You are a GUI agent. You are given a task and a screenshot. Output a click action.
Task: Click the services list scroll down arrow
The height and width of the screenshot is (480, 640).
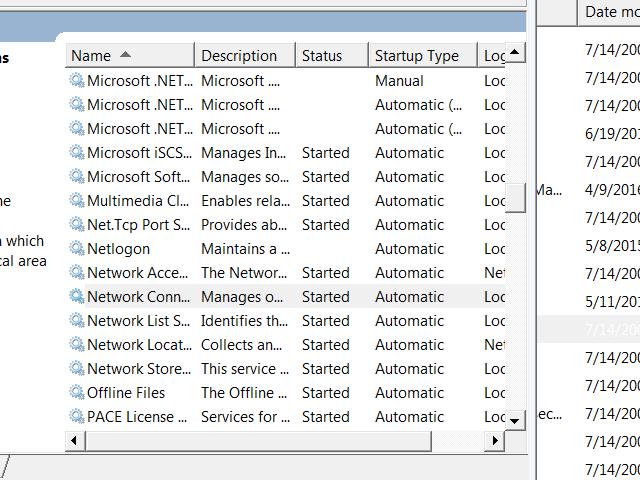pos(515,420)
